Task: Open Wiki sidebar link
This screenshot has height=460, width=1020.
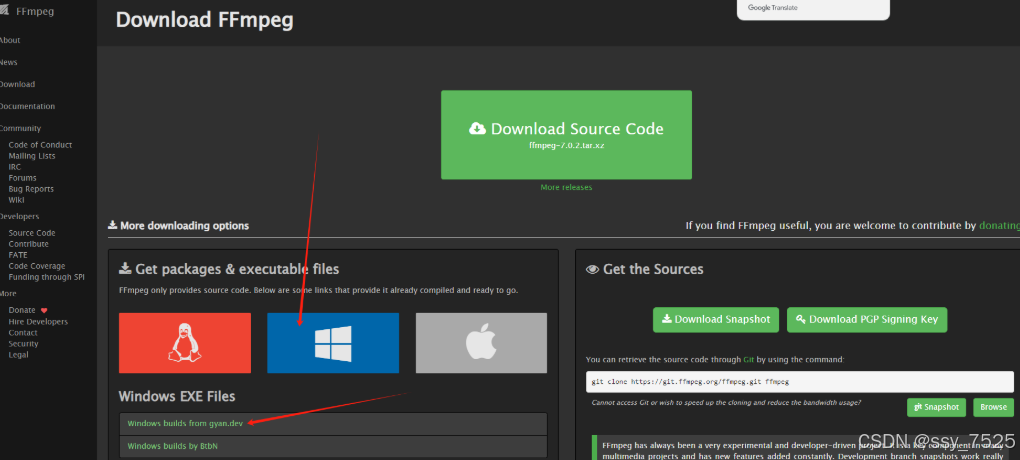Action: point(16,200)
